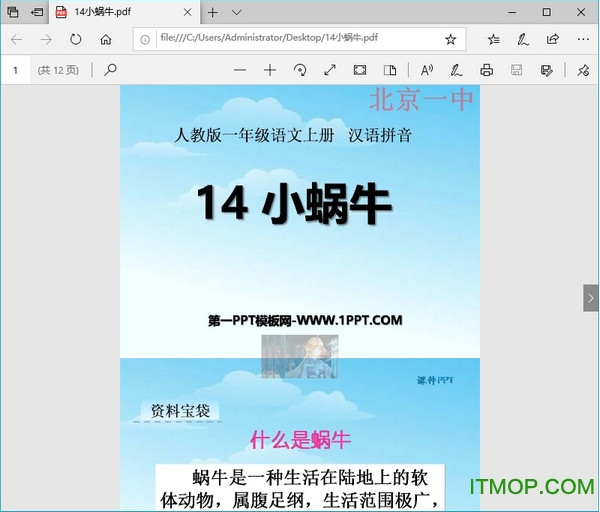Show site information icon in address bar

[x=145, y=39]
